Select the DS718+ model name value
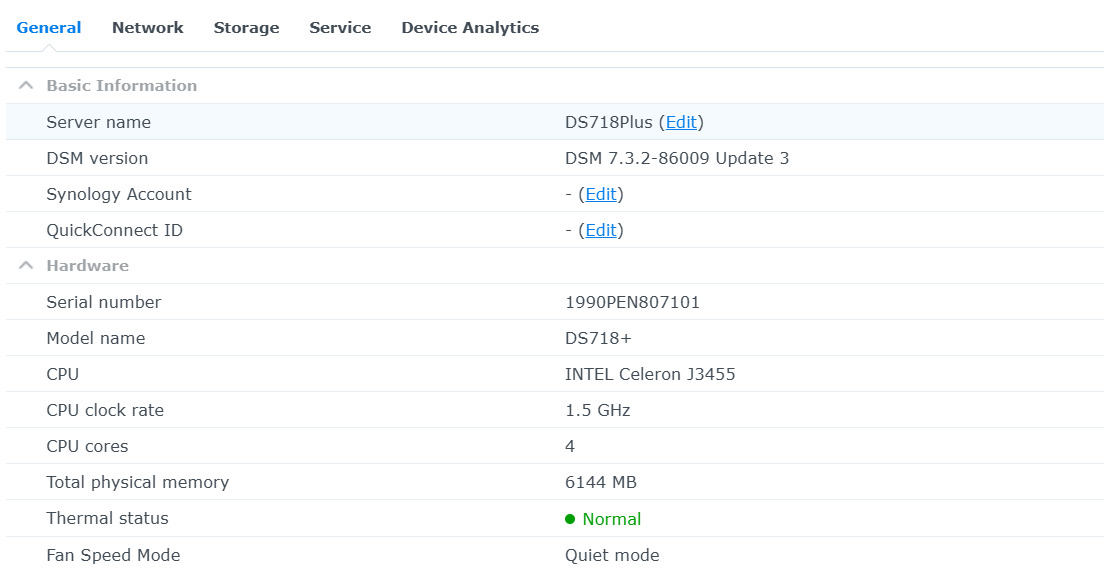Screen dimensions: 1115x572 pyautogui.click(x=598, y=338)
